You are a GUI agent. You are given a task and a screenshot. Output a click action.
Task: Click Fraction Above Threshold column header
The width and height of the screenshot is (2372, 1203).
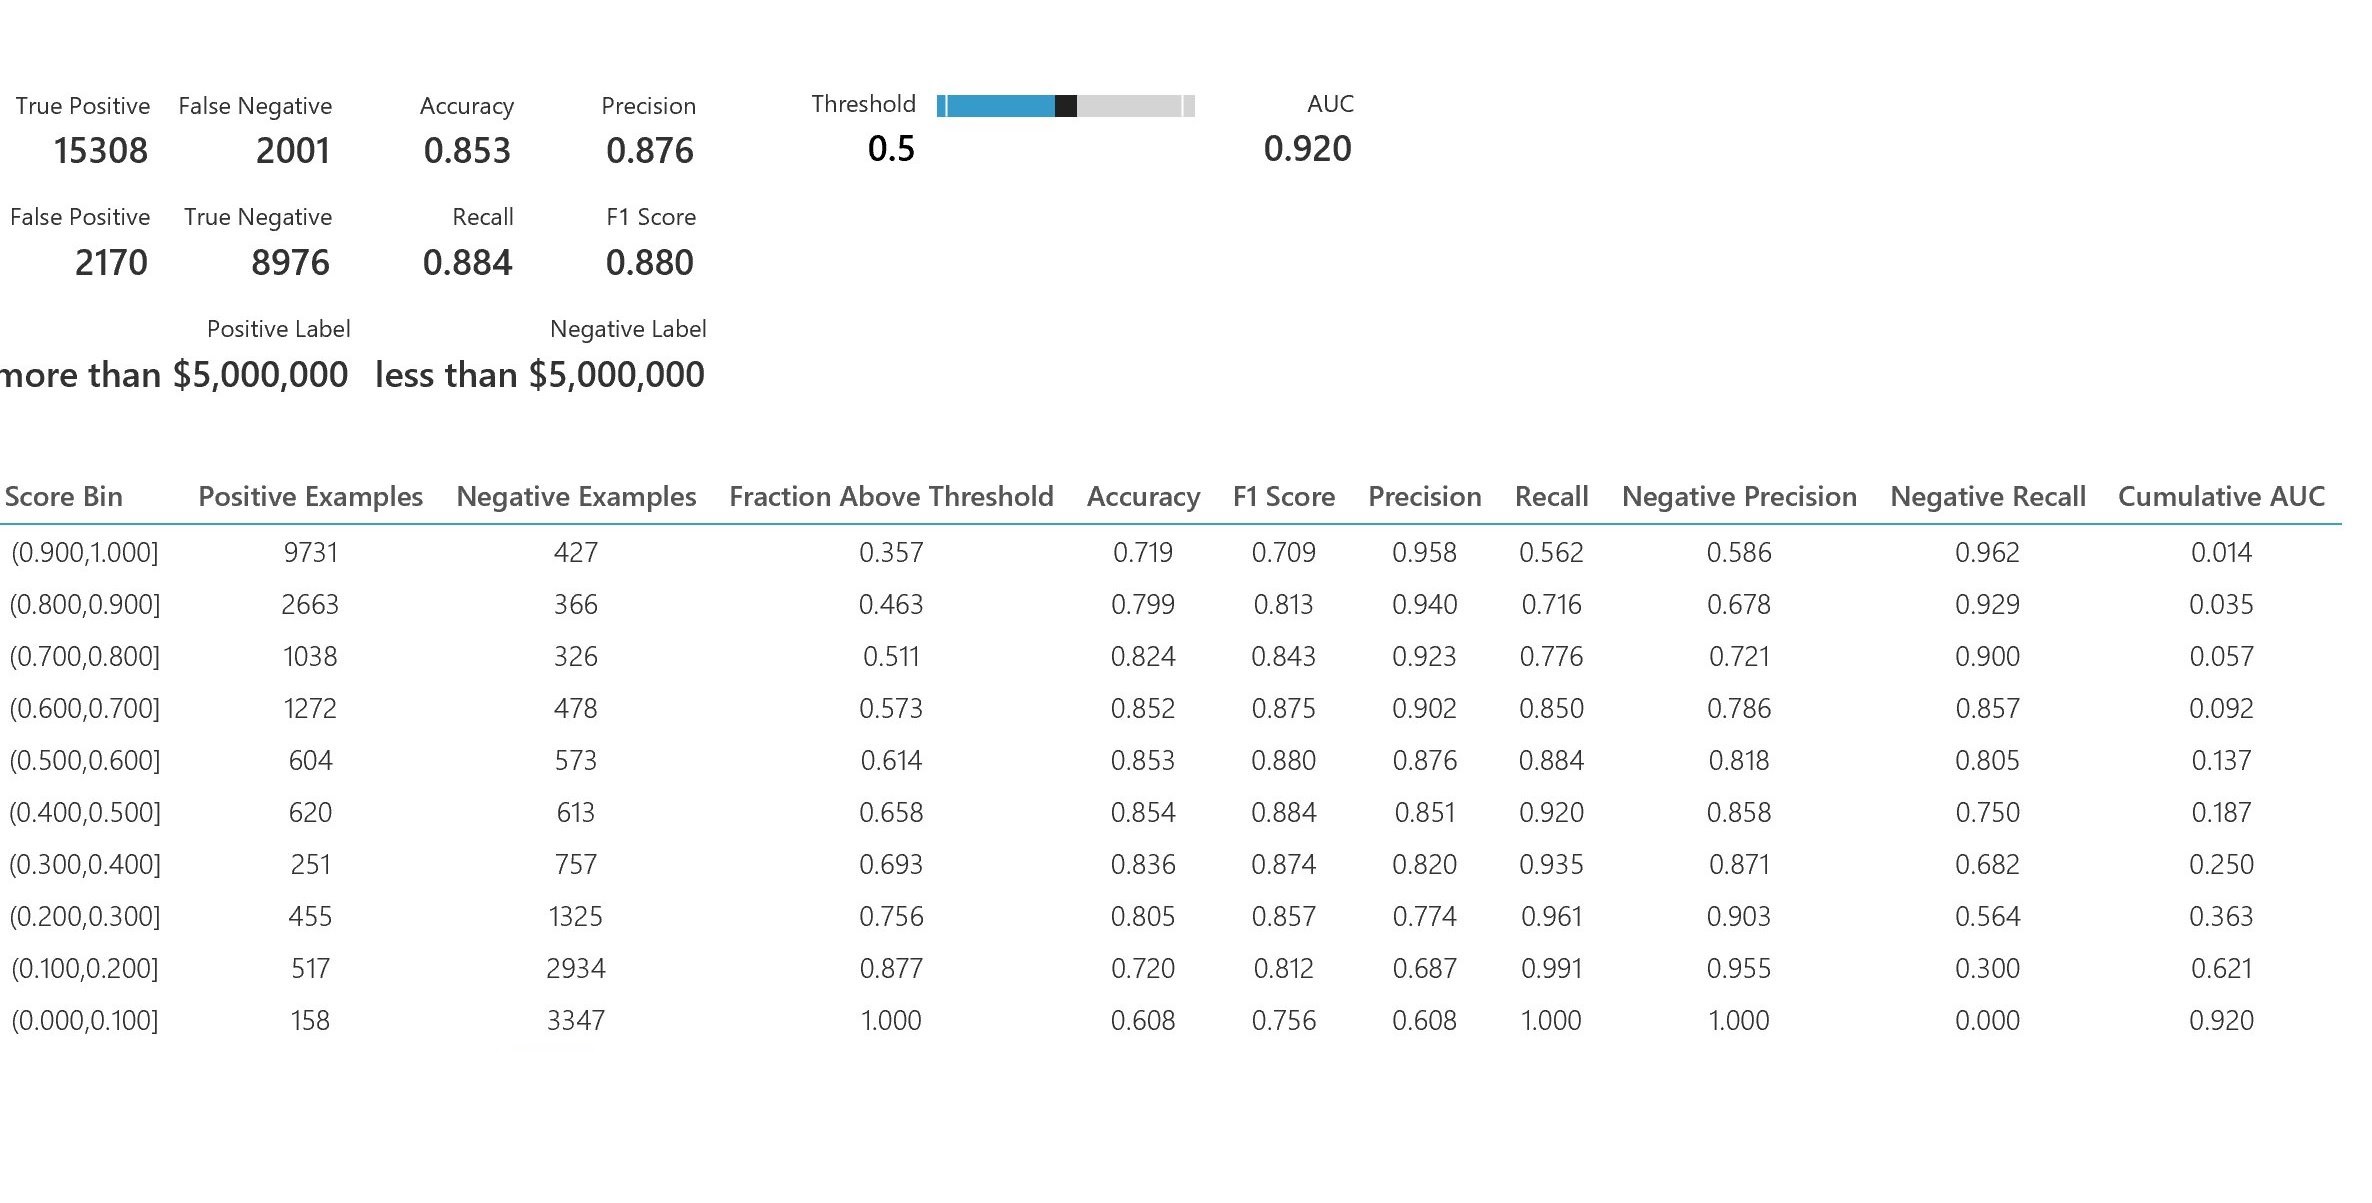tap(891, 497)
